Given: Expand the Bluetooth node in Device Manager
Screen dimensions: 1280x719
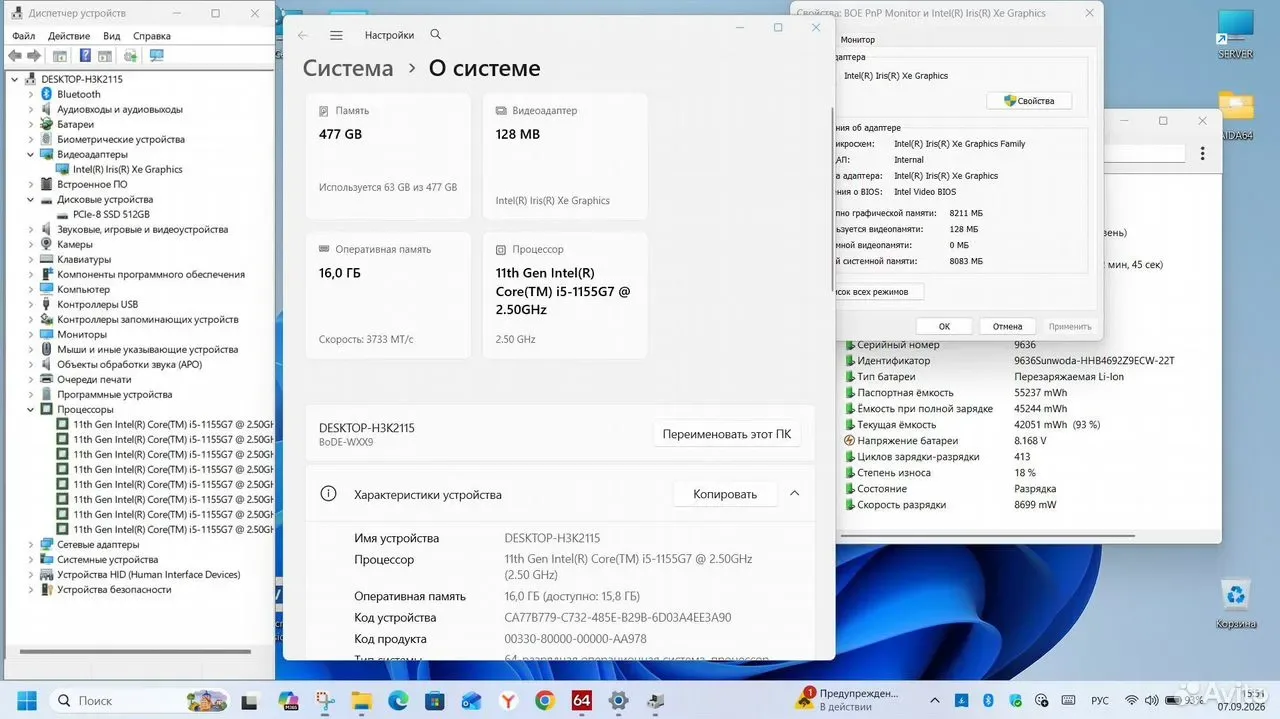Looking at the screenshot, I should (x=31, y=94).
